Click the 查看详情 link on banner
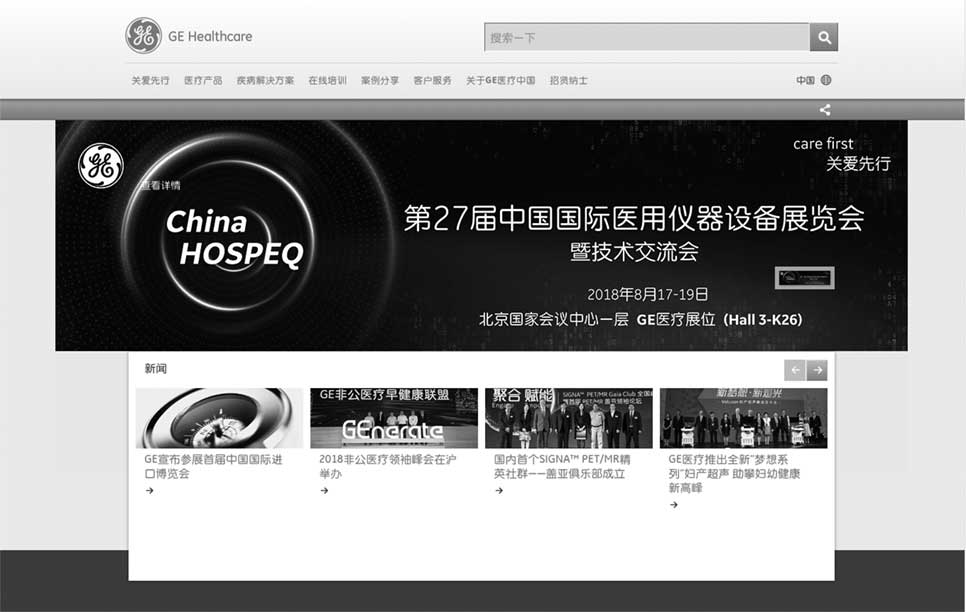966x612 pixels. tap(161, 186)
